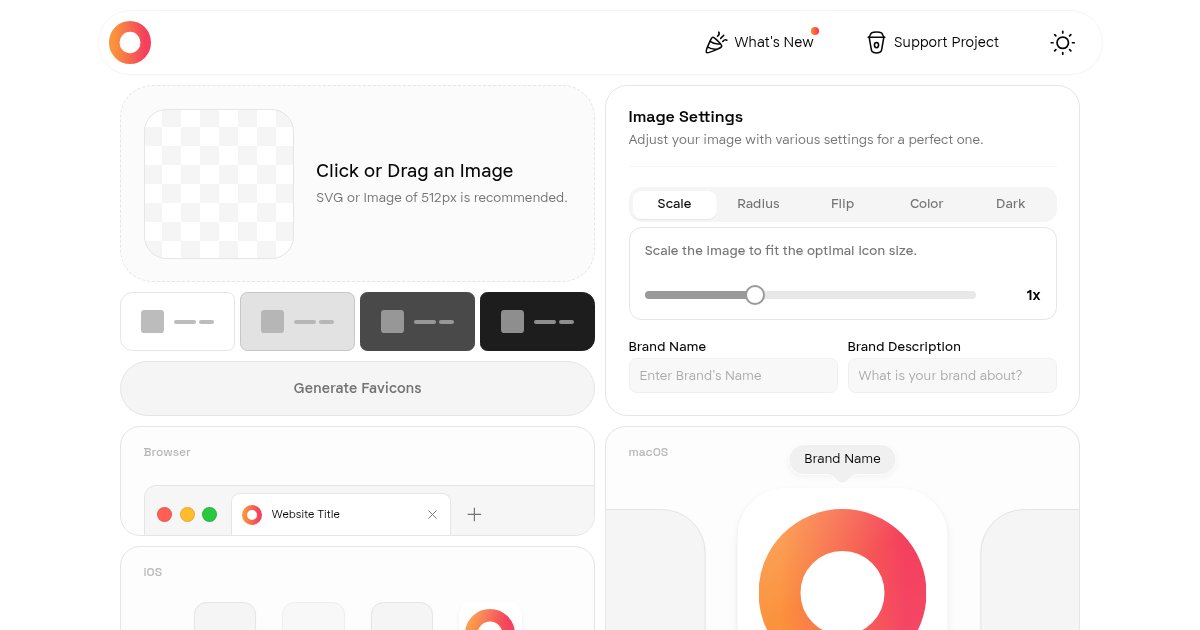1200x630 pixels.
Task: Click the coffee cup Support Project icon
Action: (876, 42)
